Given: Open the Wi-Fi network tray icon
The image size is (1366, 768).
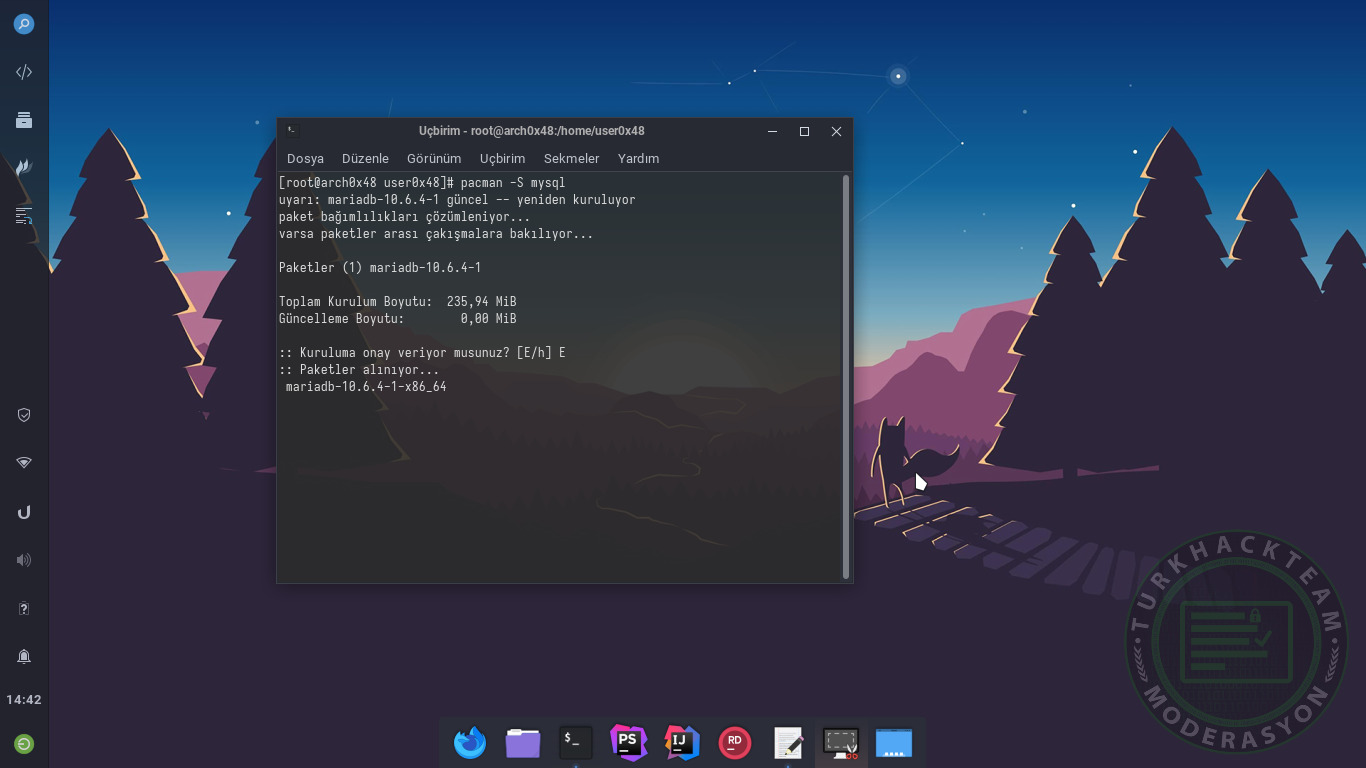Looking at the screenshot, I should (24, 463).
